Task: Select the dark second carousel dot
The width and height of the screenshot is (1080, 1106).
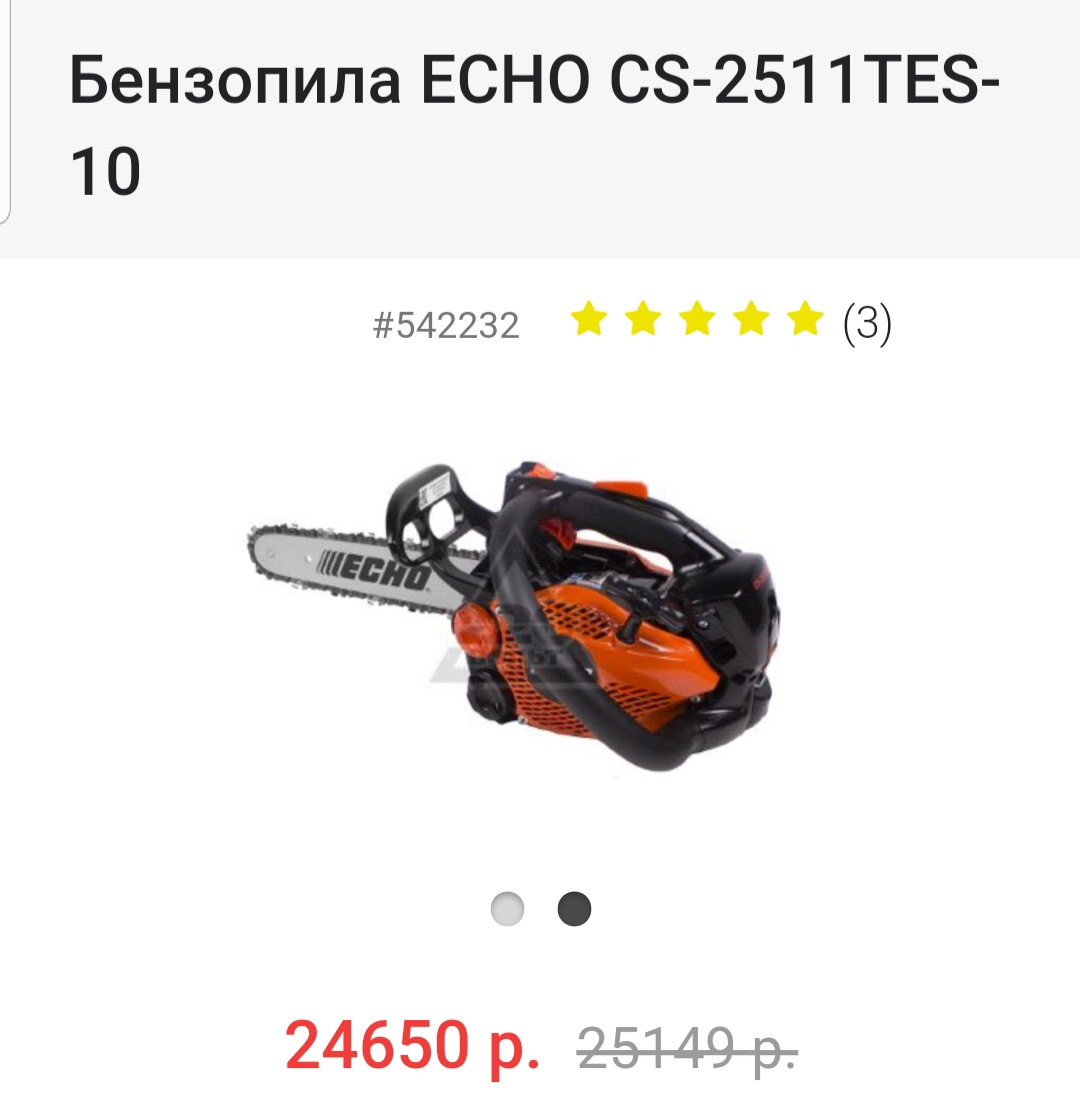Action: 574,908
